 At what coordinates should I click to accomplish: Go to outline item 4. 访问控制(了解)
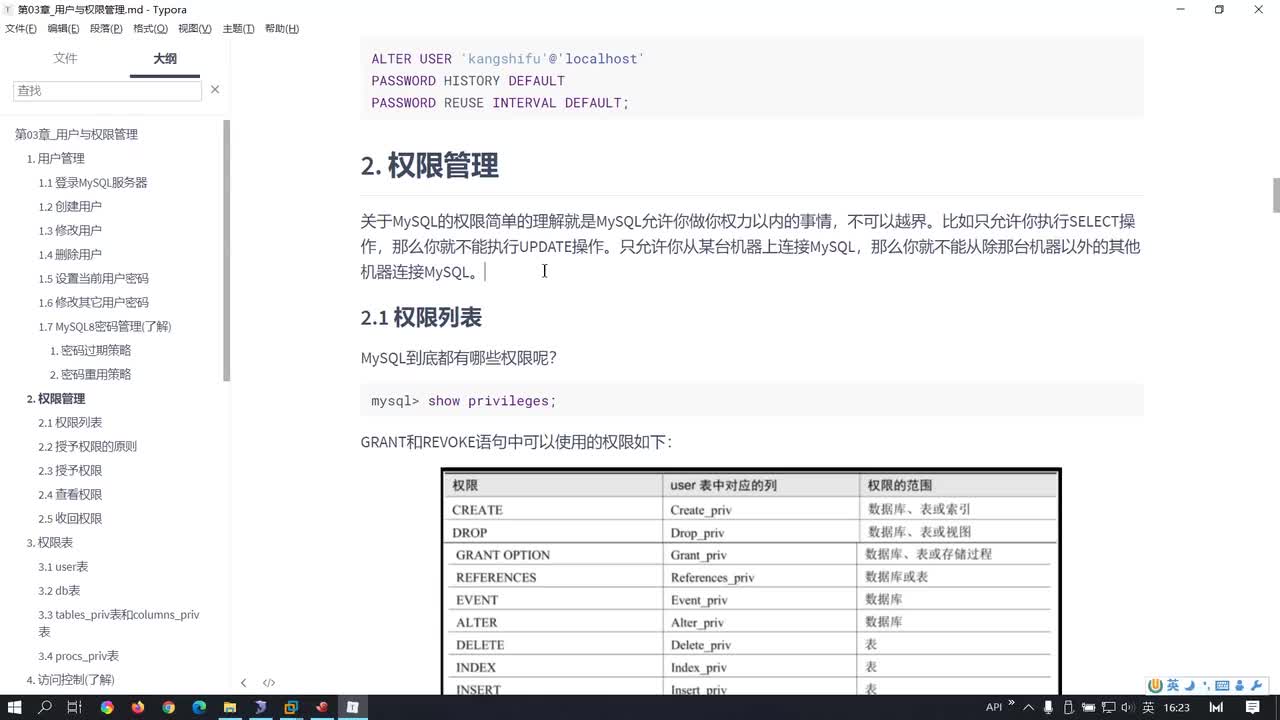point(70,680)
